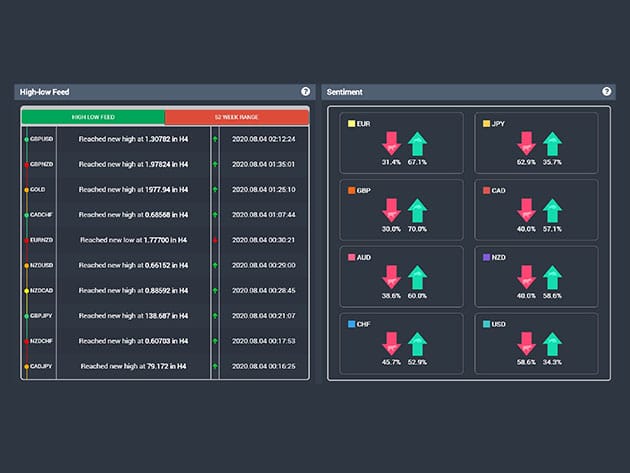Click the CHF sentiment card
This screenshot has height=473, width=630.
pos(402,343)
